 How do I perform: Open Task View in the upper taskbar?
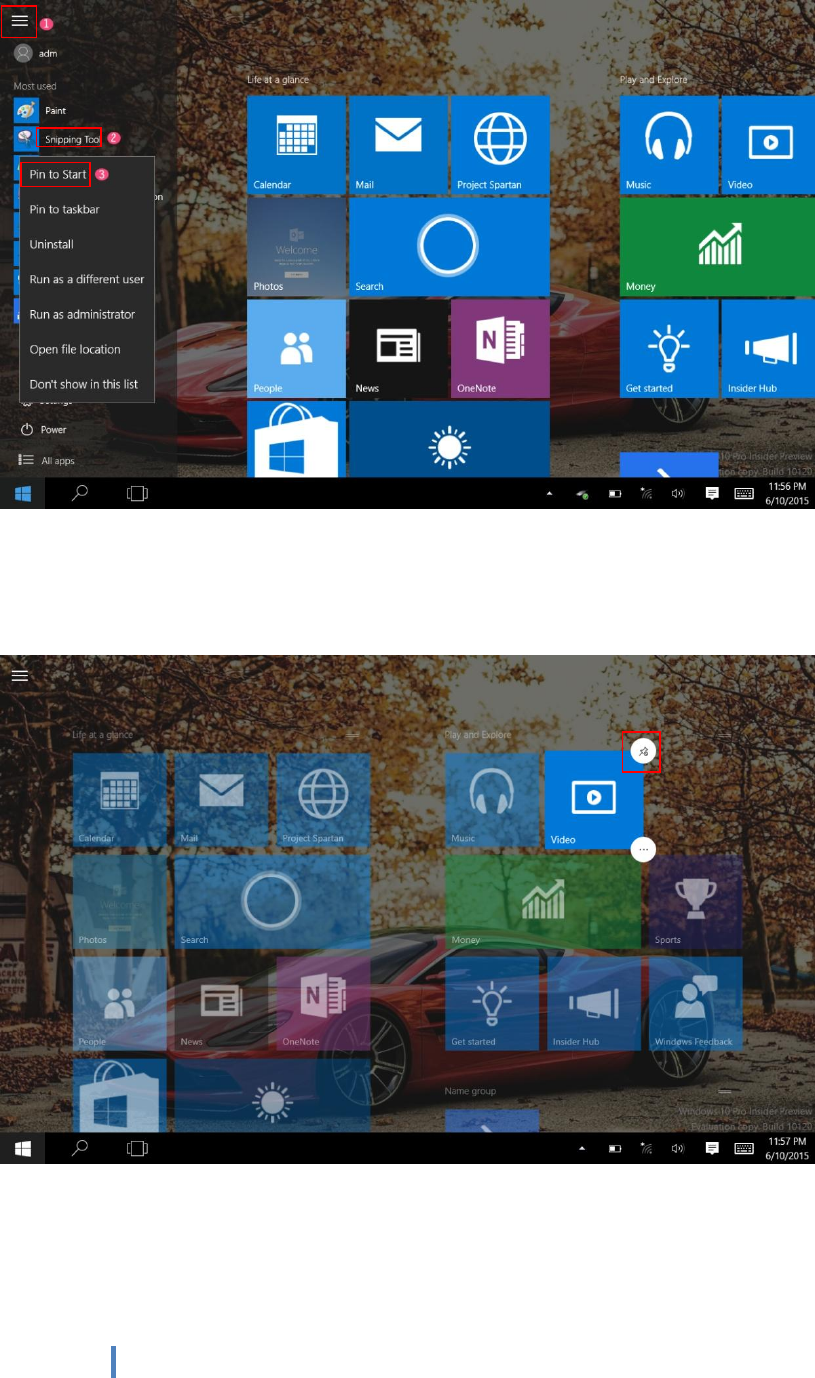pos(137,493)
